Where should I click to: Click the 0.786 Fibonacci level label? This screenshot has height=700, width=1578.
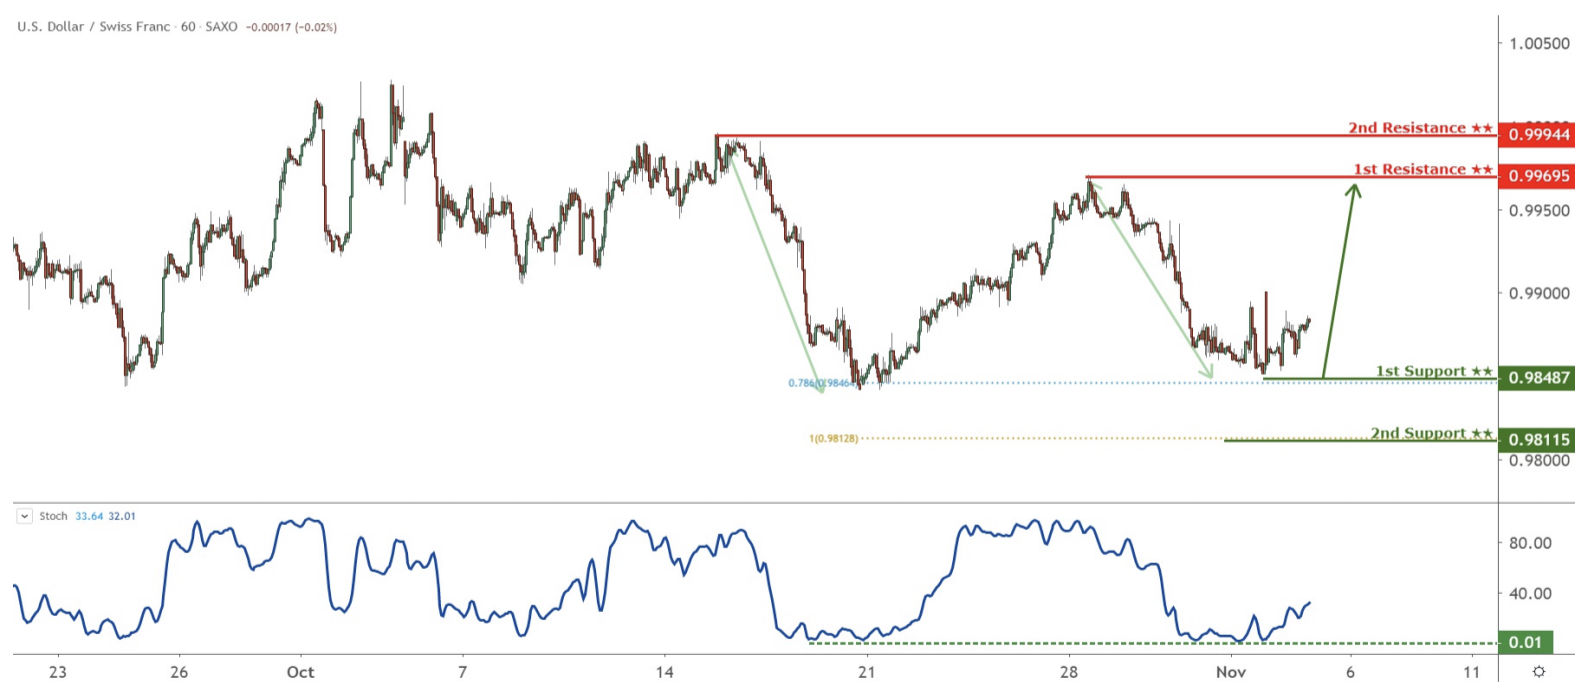[822, 383]
